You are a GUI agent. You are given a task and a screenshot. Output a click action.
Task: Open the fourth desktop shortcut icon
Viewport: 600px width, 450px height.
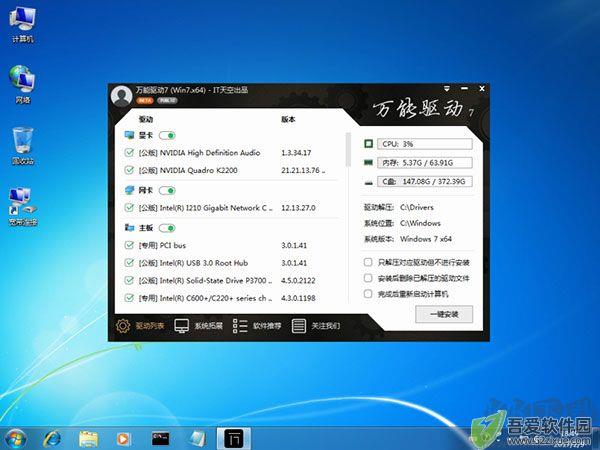click(x=23, y=207)
